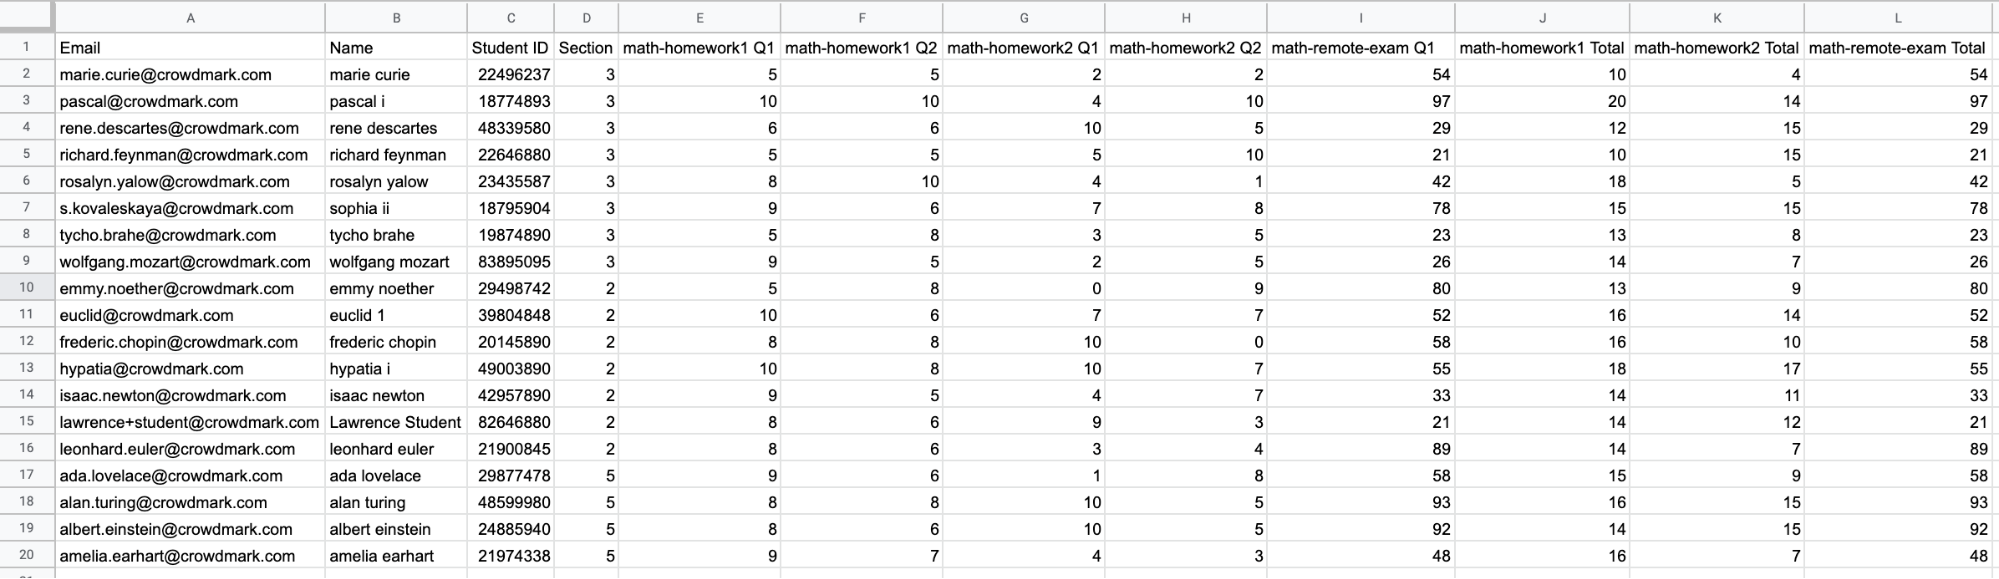Select column A header
This screenshot has height=579, width=1999.
[190, 18]
